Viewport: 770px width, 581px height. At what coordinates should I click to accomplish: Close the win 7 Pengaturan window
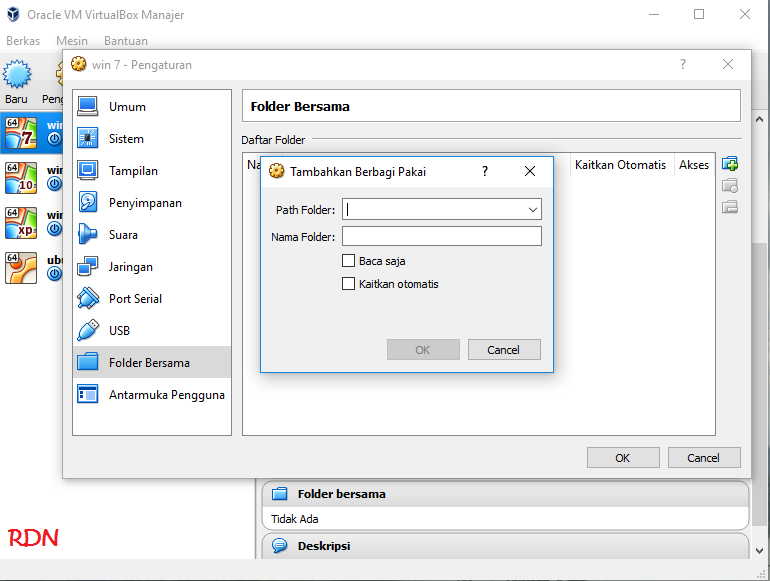(x=728, y=64)
